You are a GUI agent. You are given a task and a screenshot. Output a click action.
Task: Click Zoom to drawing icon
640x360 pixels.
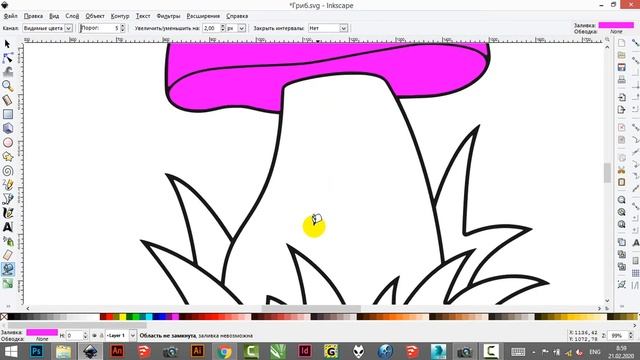pyautogui.click(x=621, y=212)
